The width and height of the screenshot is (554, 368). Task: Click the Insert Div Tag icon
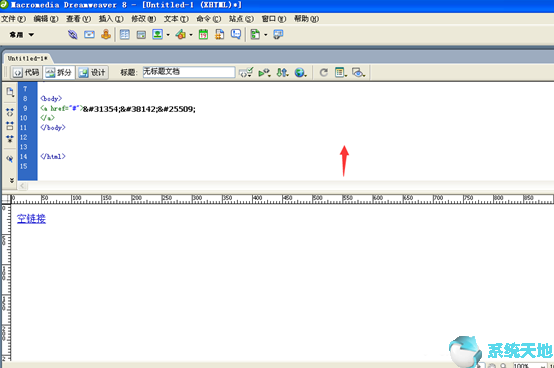click(141, 35)
